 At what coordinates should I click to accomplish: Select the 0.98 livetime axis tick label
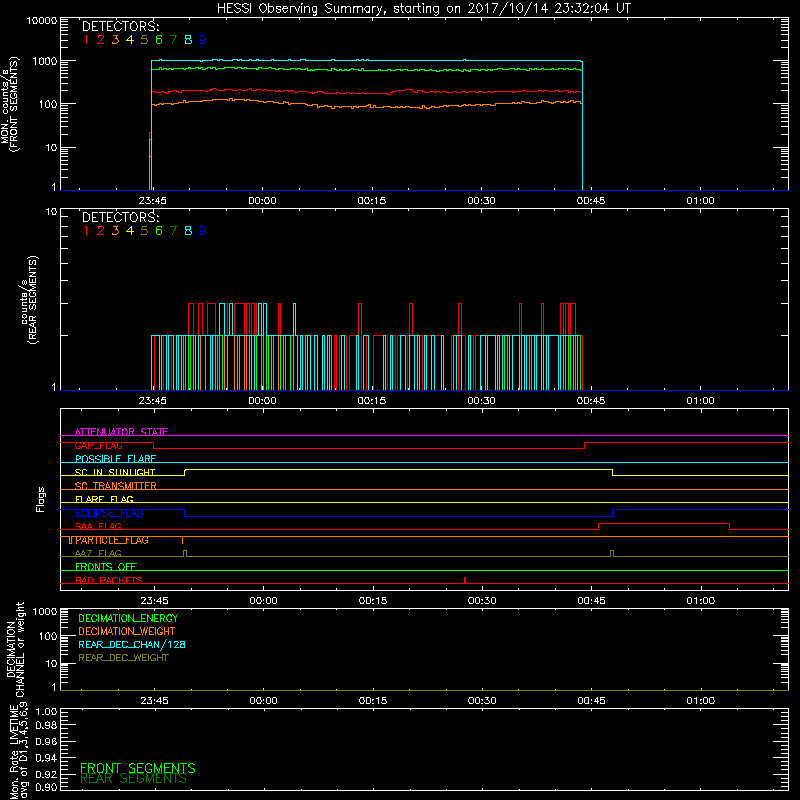pos(46,726)
